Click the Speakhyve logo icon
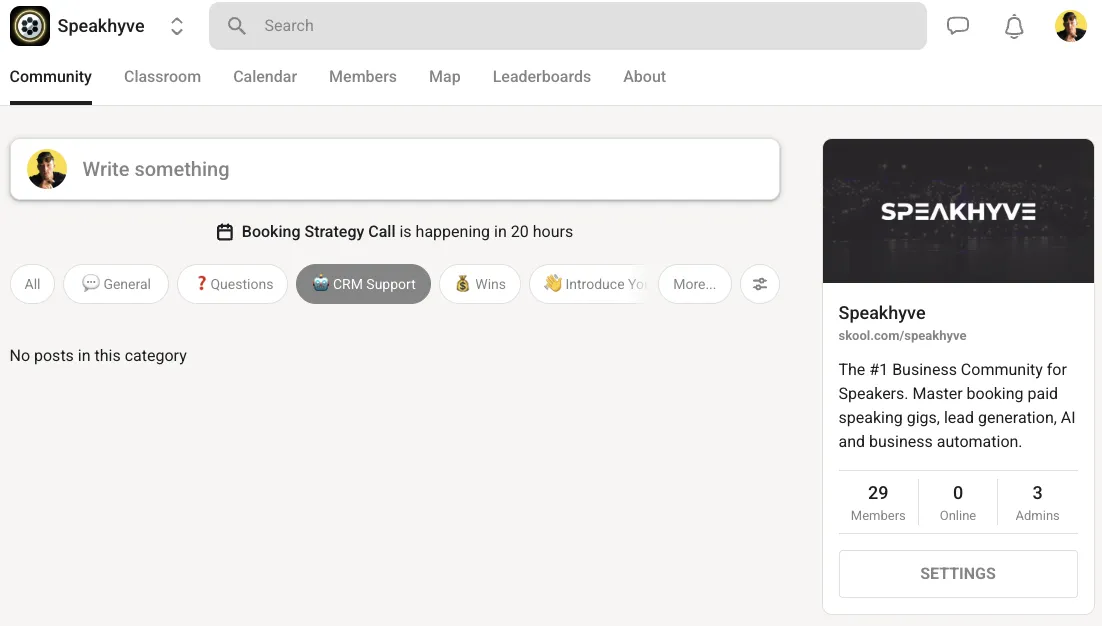 tap(30, 26)
